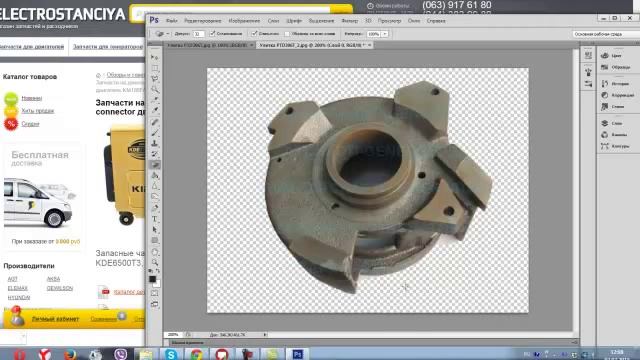The height and width of the screenshot is (360, 640).
Task: Select the Zoom tool in toolbox
Action: point(155,262)
